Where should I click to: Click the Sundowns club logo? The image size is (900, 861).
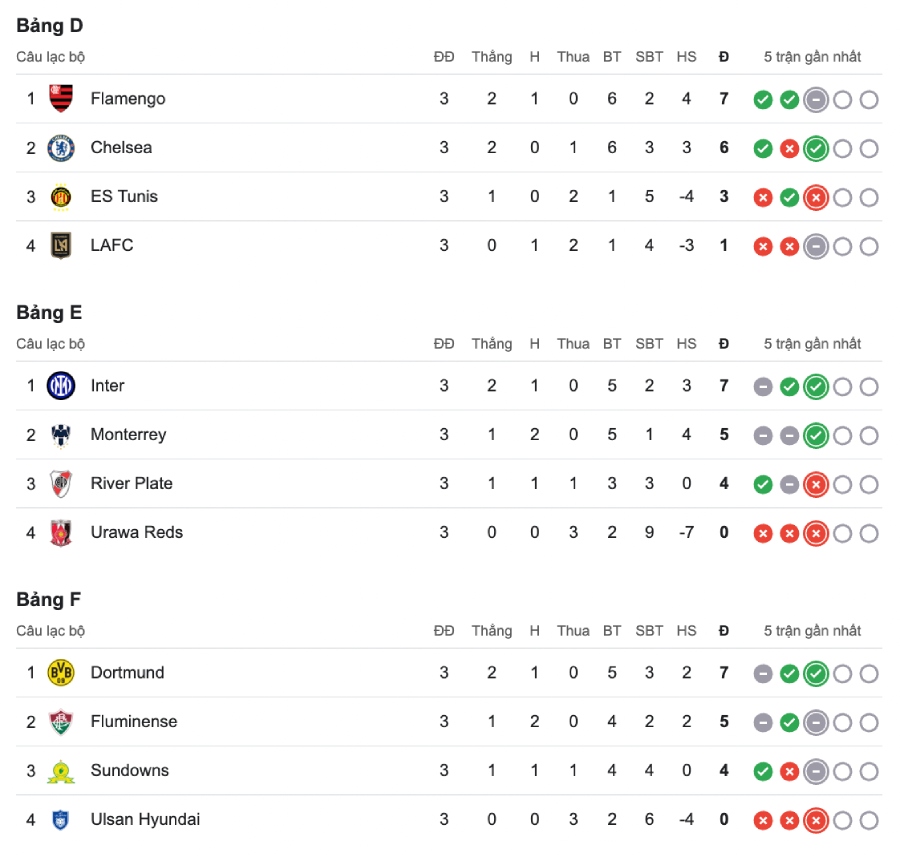pyautogui.click(x=61, y=771)
